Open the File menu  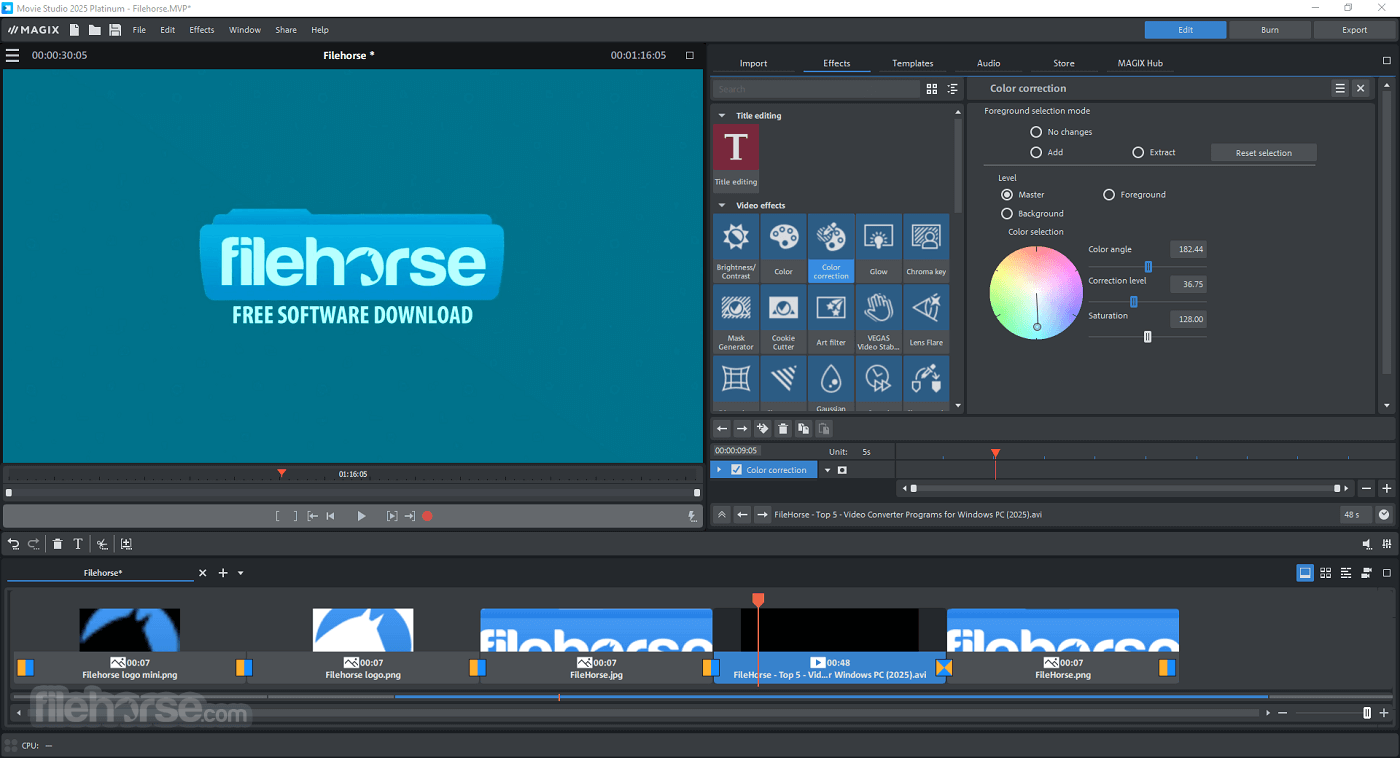tap(139, 30)
